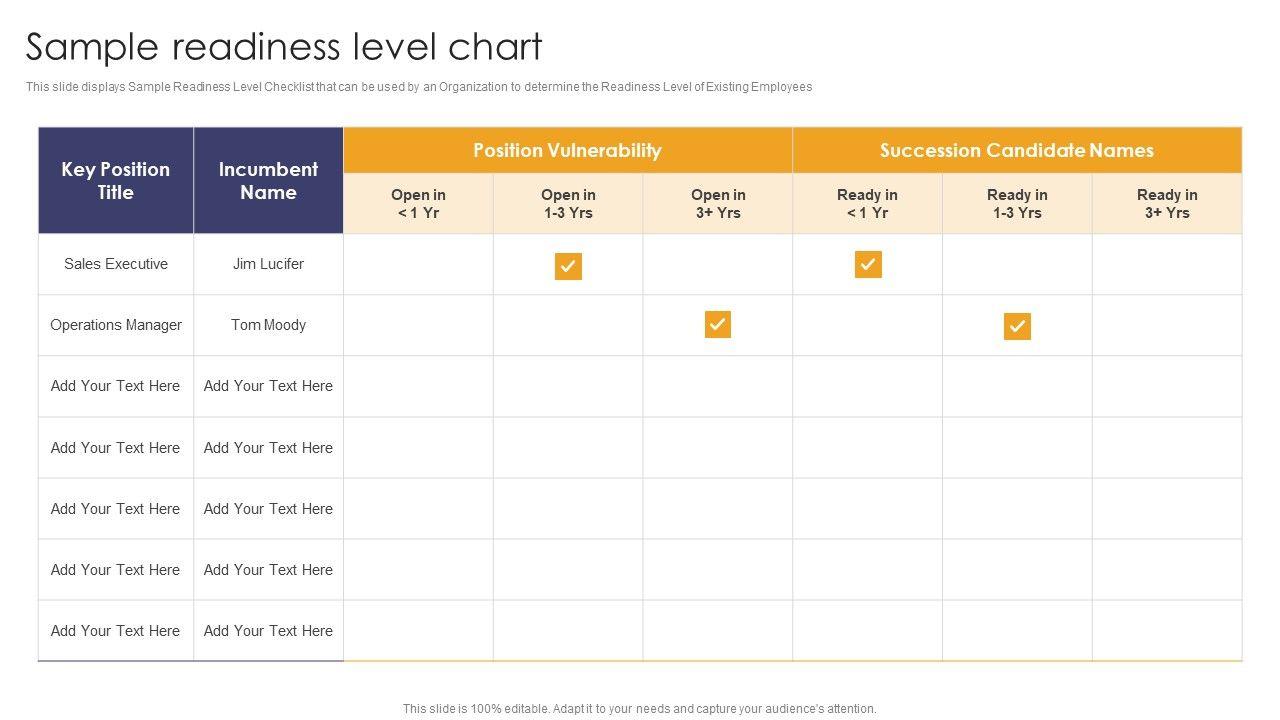Click the Sample readiness level chart title

click(x=284, y=47)
